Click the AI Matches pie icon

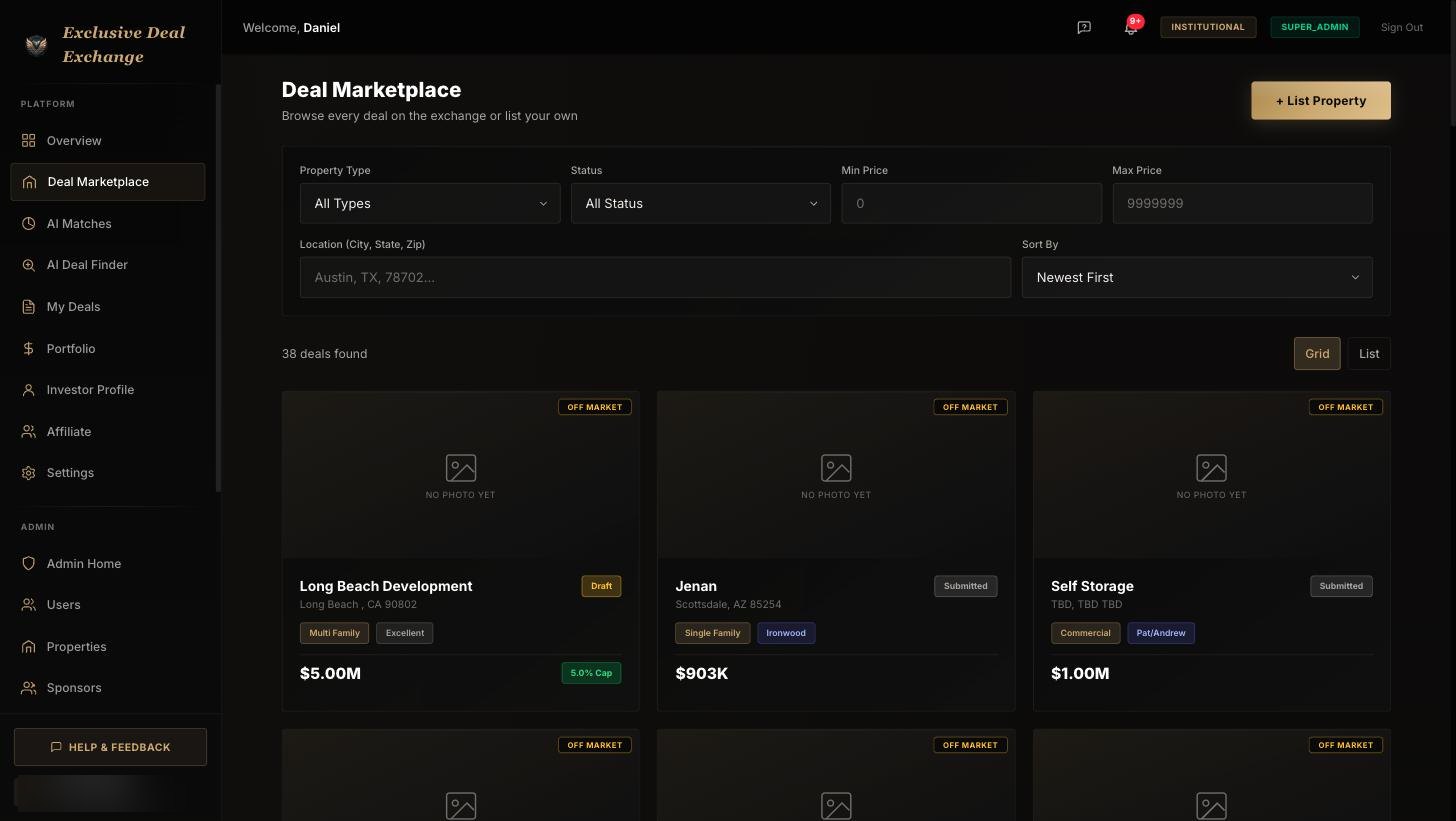(28, 224)
